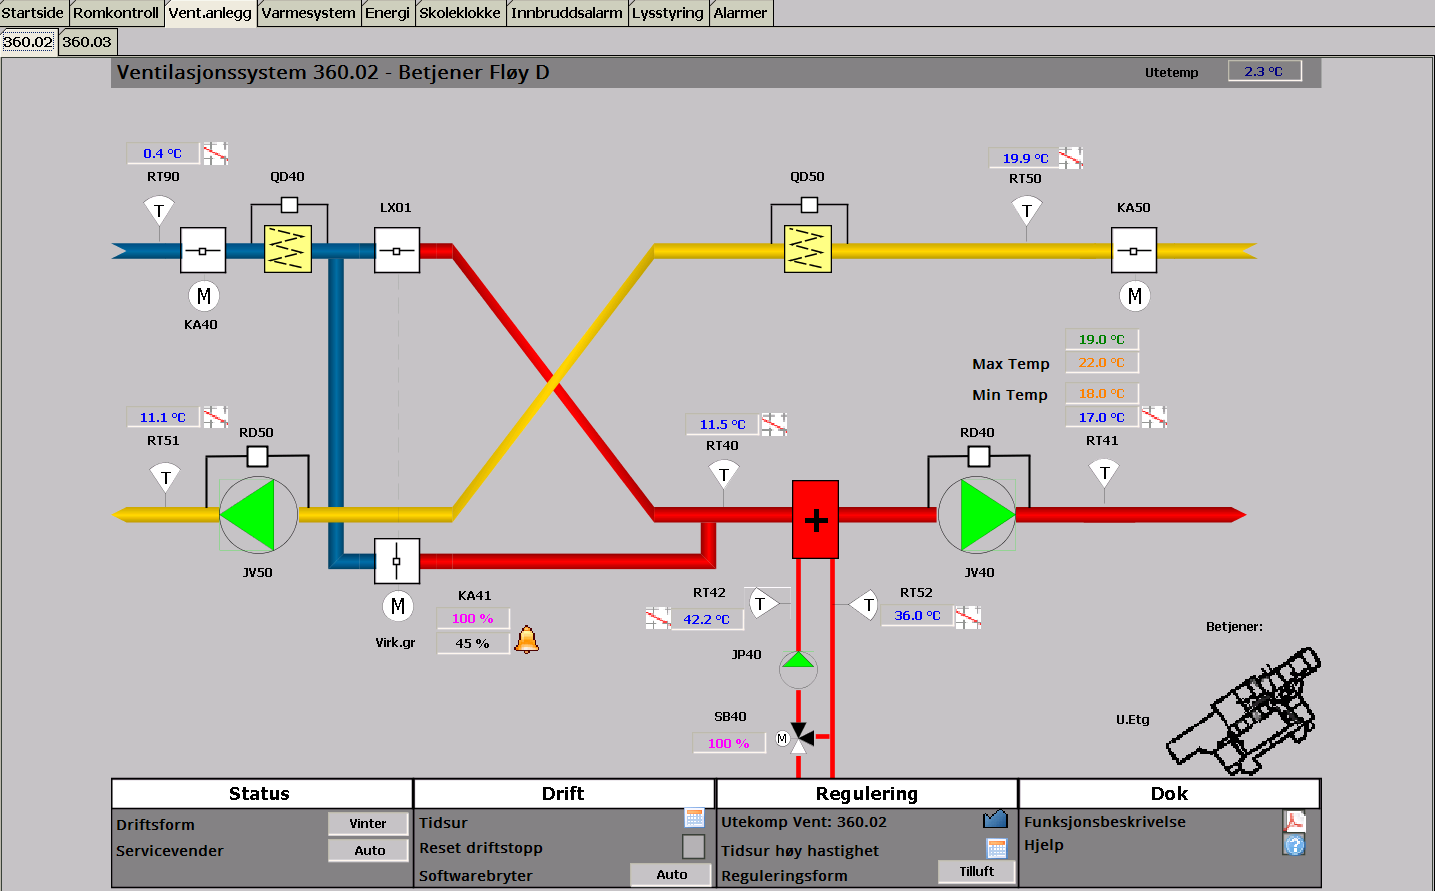The height and width of the screenshot is (891, 1435).
Task: Go to the Startside tab
Action: pos(33,13)
